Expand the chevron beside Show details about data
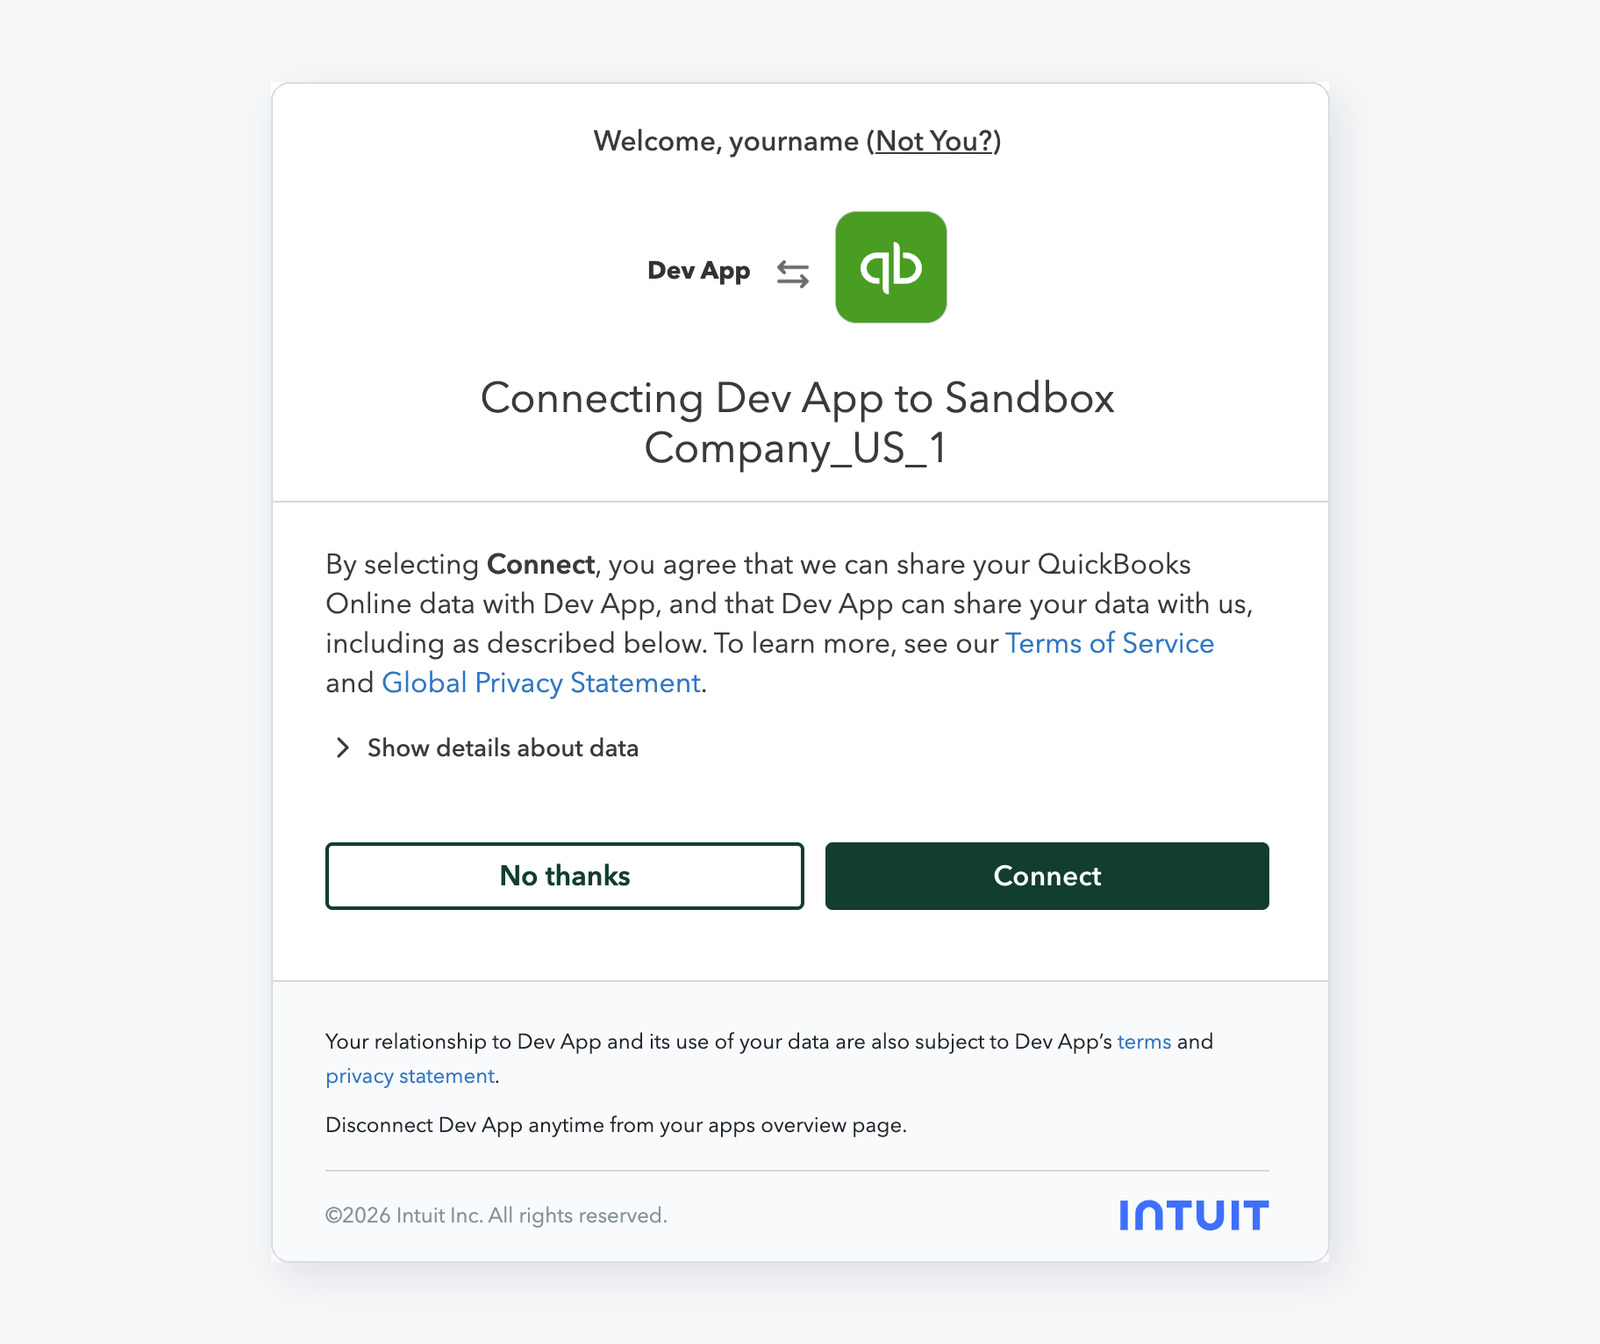 pyautogui.click(x=342, y=748)
